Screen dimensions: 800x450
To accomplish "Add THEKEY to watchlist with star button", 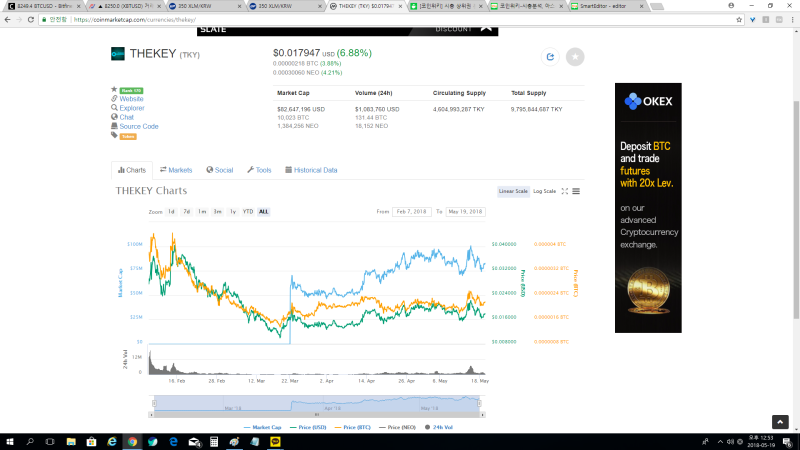I will tap(575, 57).
